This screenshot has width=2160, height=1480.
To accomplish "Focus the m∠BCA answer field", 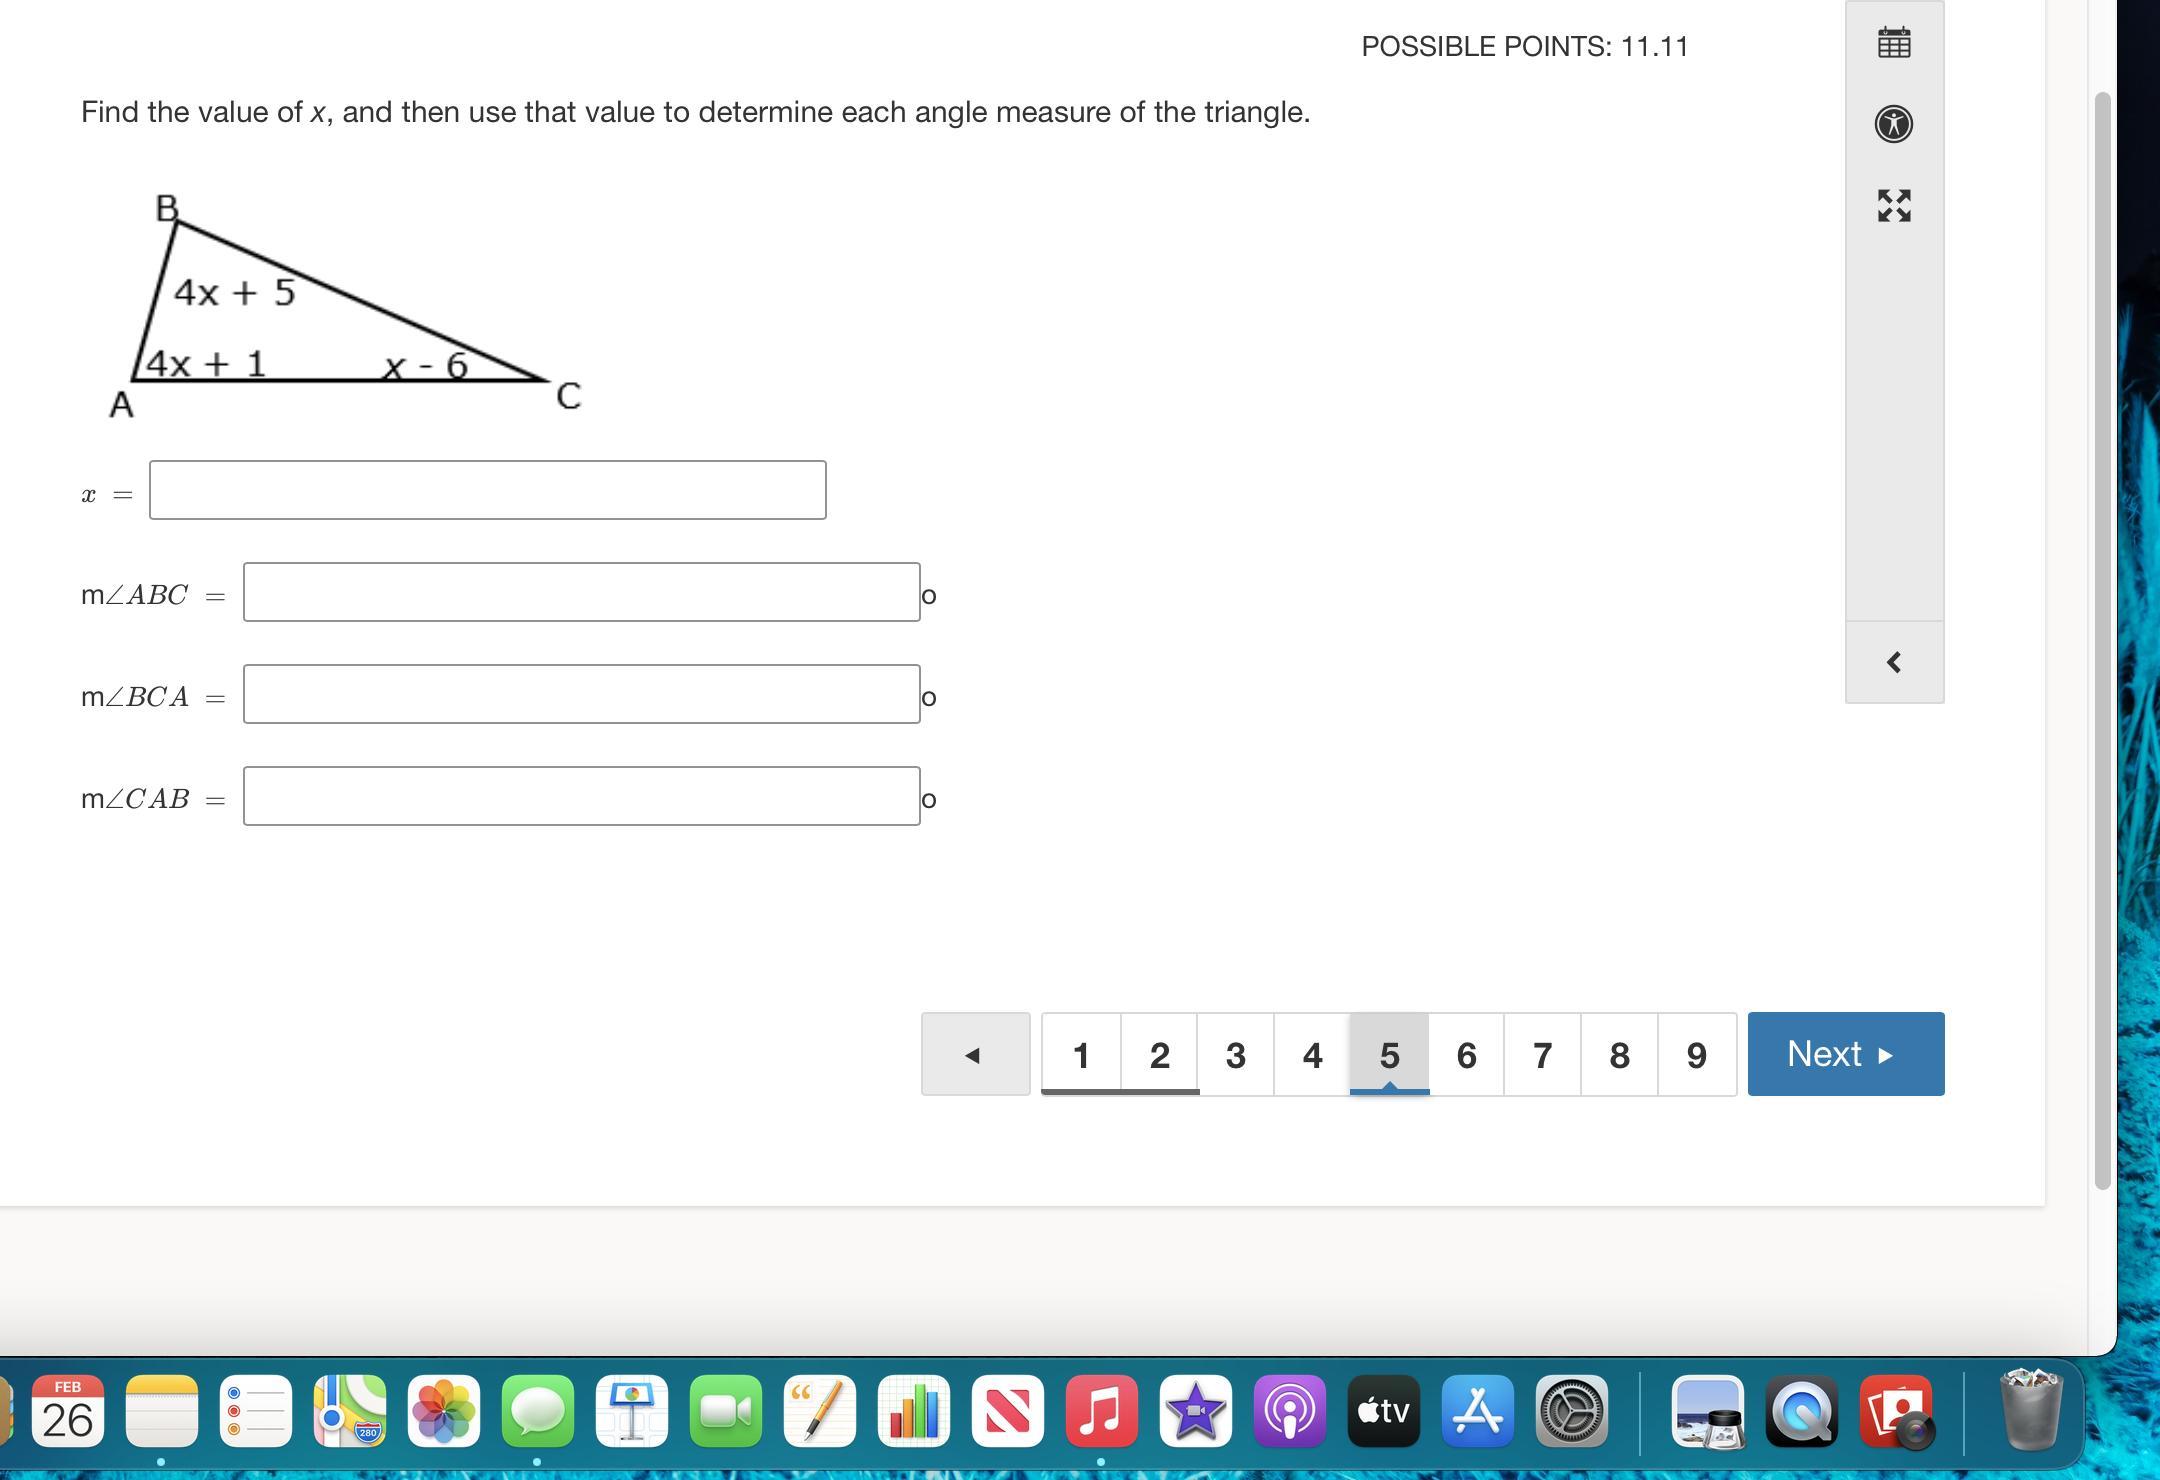I will pyautogui.click(x=581, y=694).
